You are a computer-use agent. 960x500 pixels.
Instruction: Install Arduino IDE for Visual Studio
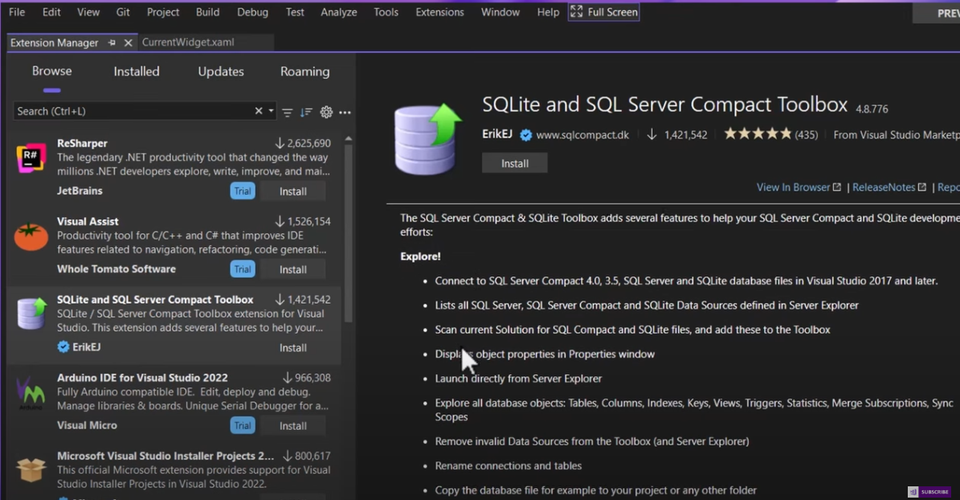(x=293, y=426)
